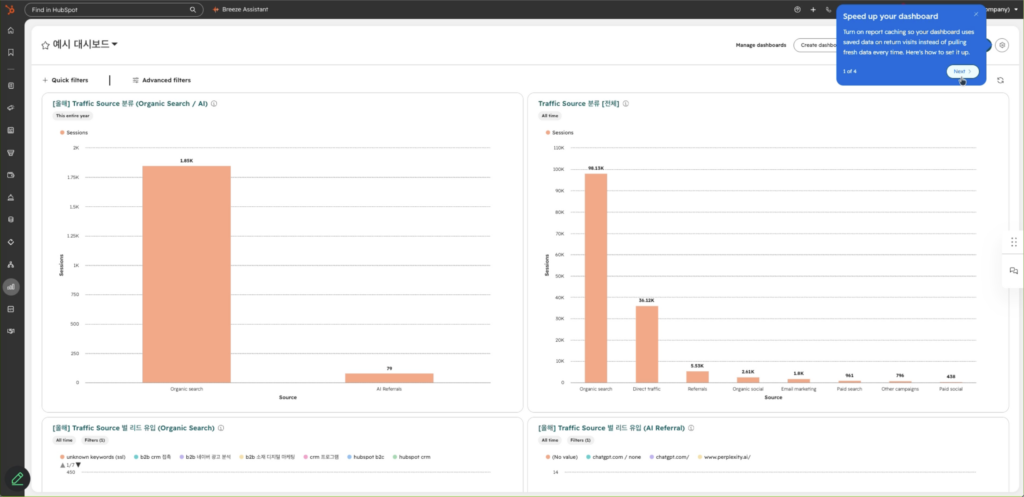
Task: Open the grid dots side panel icon
Action: (x=1014, y=242)
